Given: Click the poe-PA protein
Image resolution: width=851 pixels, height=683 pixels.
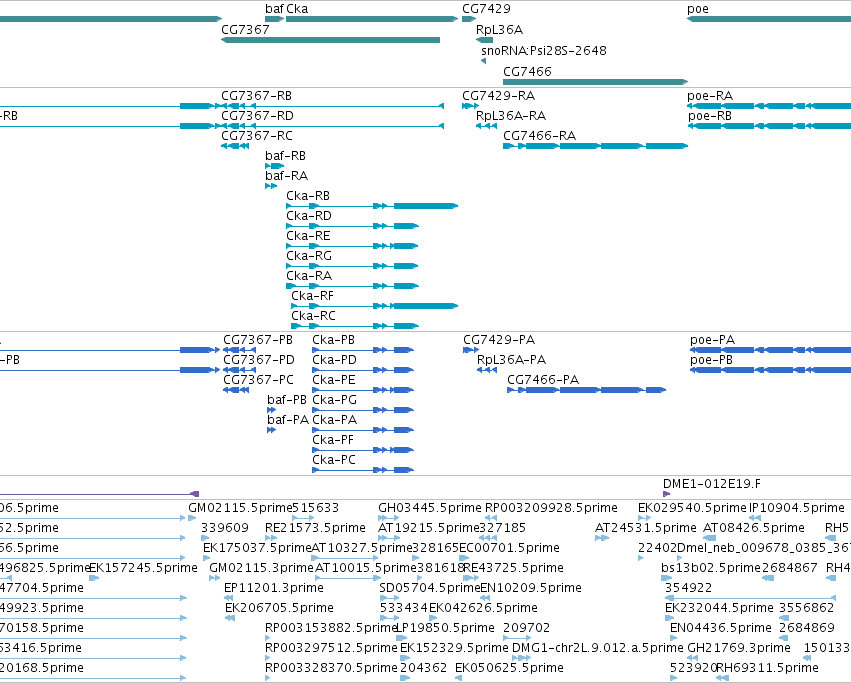Looking at the screenshot, I should point(771,350).
